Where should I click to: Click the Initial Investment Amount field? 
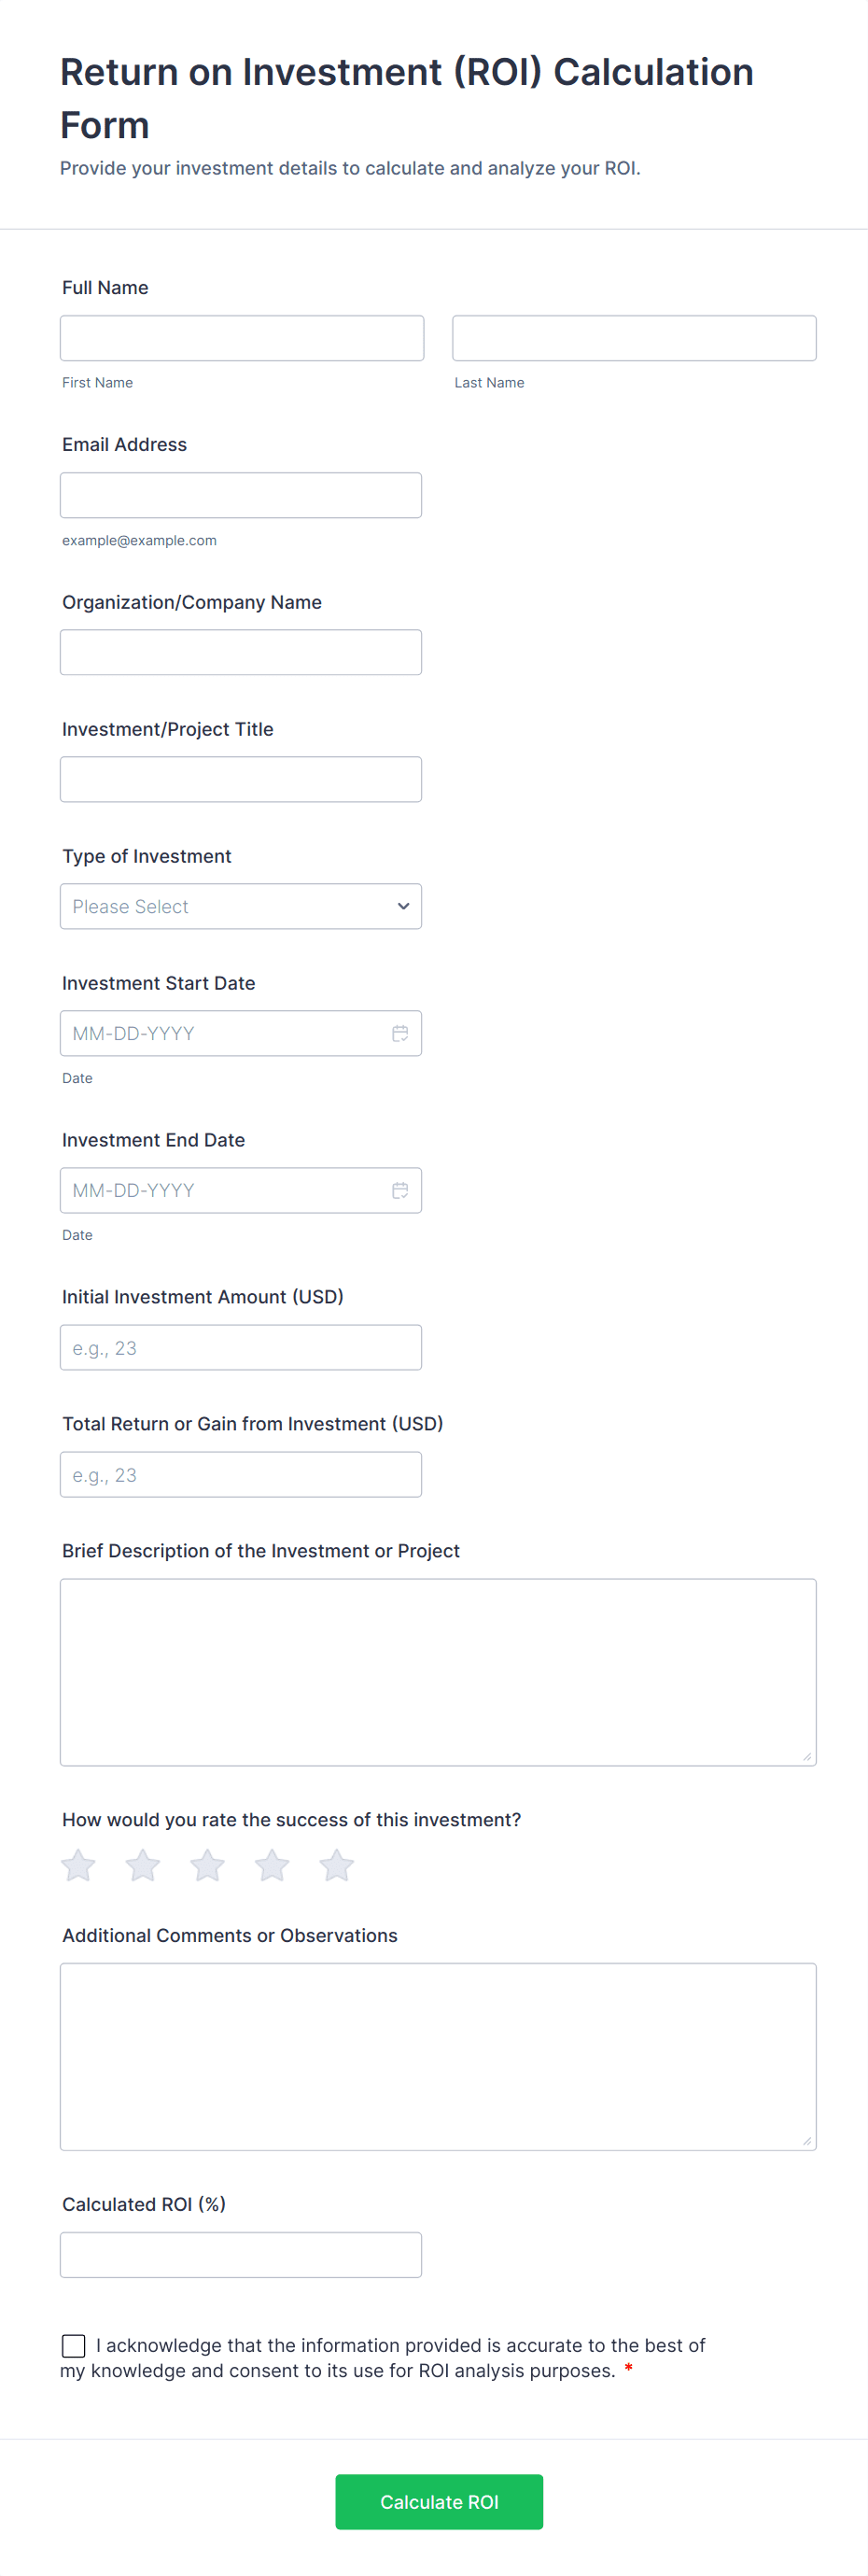[241, 1348]
